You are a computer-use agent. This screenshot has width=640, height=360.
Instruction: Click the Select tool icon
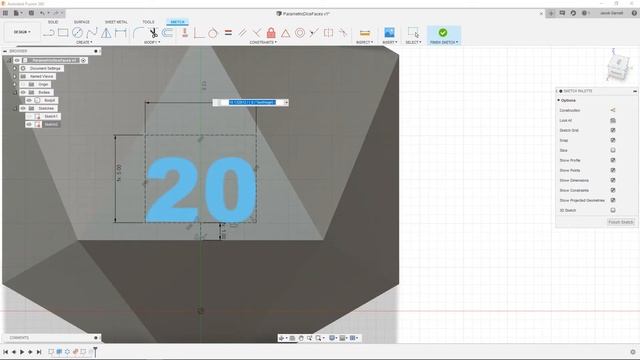[x=413, y=33]
